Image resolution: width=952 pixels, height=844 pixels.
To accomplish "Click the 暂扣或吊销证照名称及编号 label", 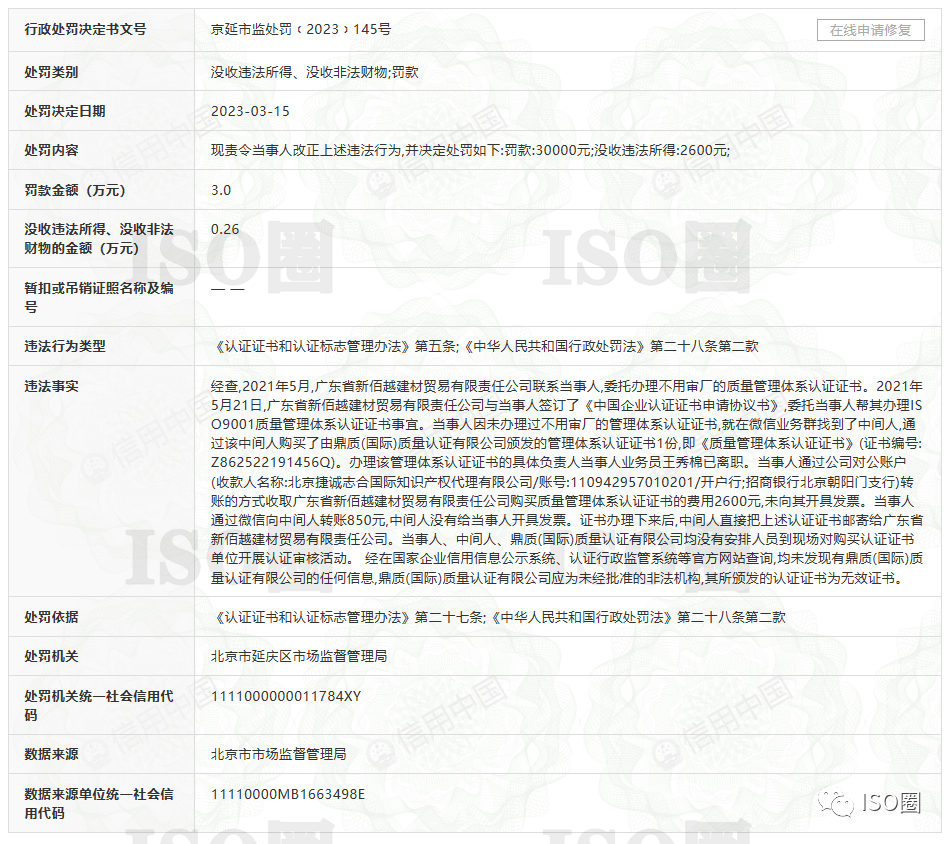I will (x=99, y=297).
